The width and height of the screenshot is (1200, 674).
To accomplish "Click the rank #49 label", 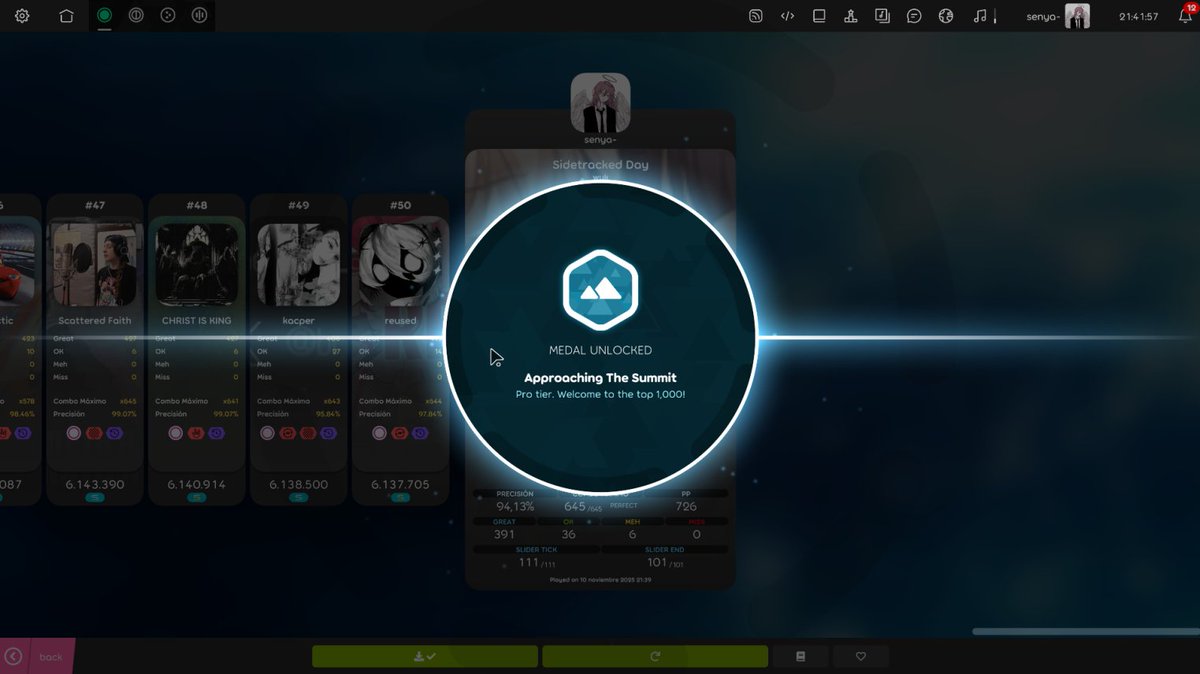I will click(x=299, y=205).
